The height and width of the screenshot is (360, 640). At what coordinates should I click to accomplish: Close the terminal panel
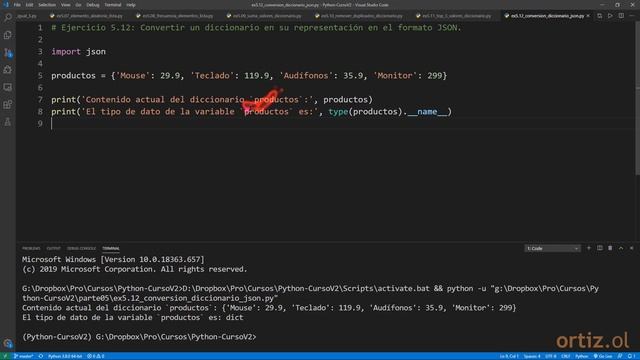point(631,248)
